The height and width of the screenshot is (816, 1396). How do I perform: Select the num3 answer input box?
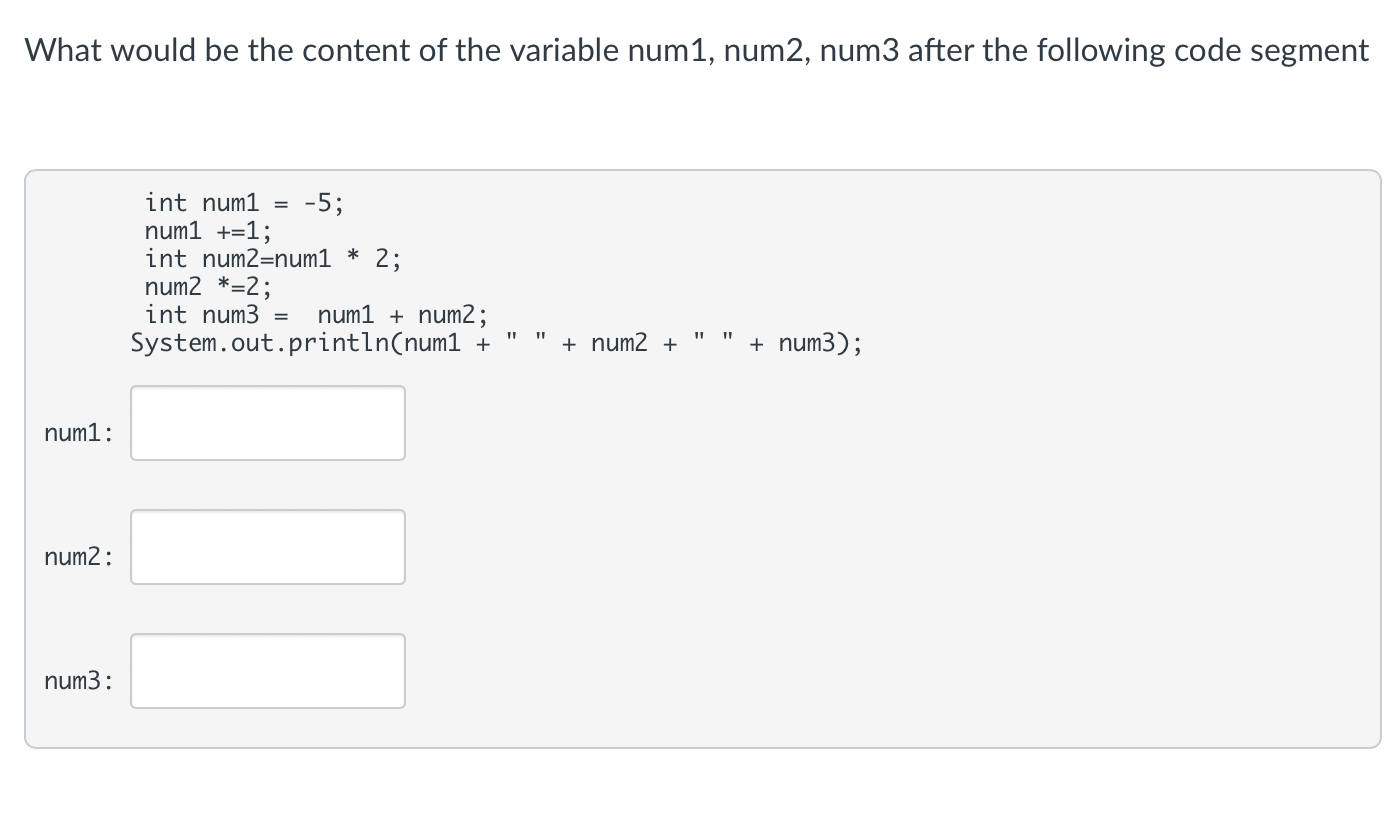click(x=268, y=671)
